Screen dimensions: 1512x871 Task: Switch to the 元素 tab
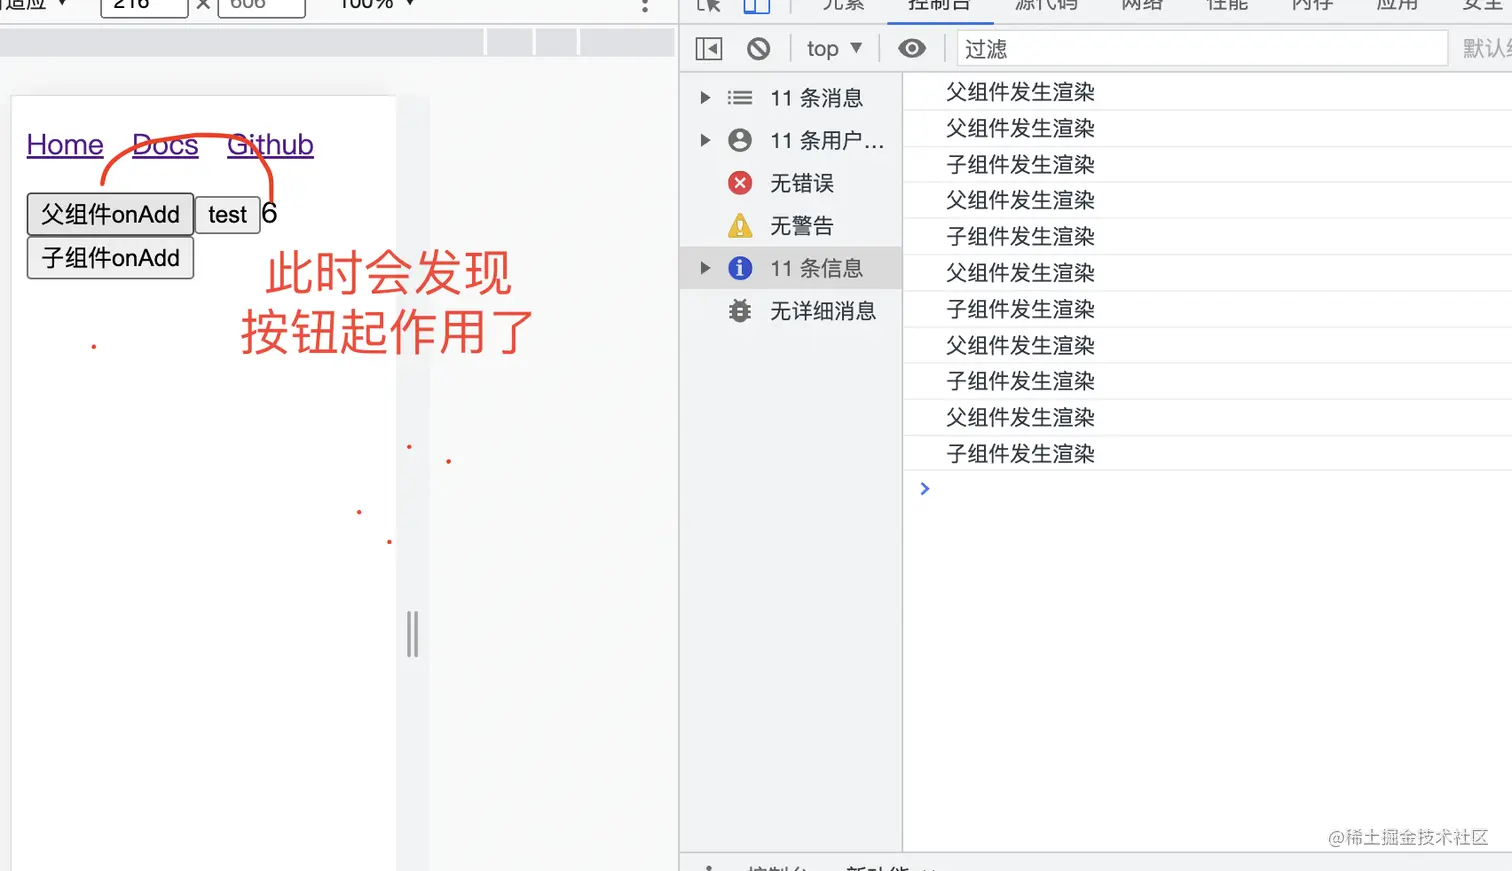click(845, 6)
